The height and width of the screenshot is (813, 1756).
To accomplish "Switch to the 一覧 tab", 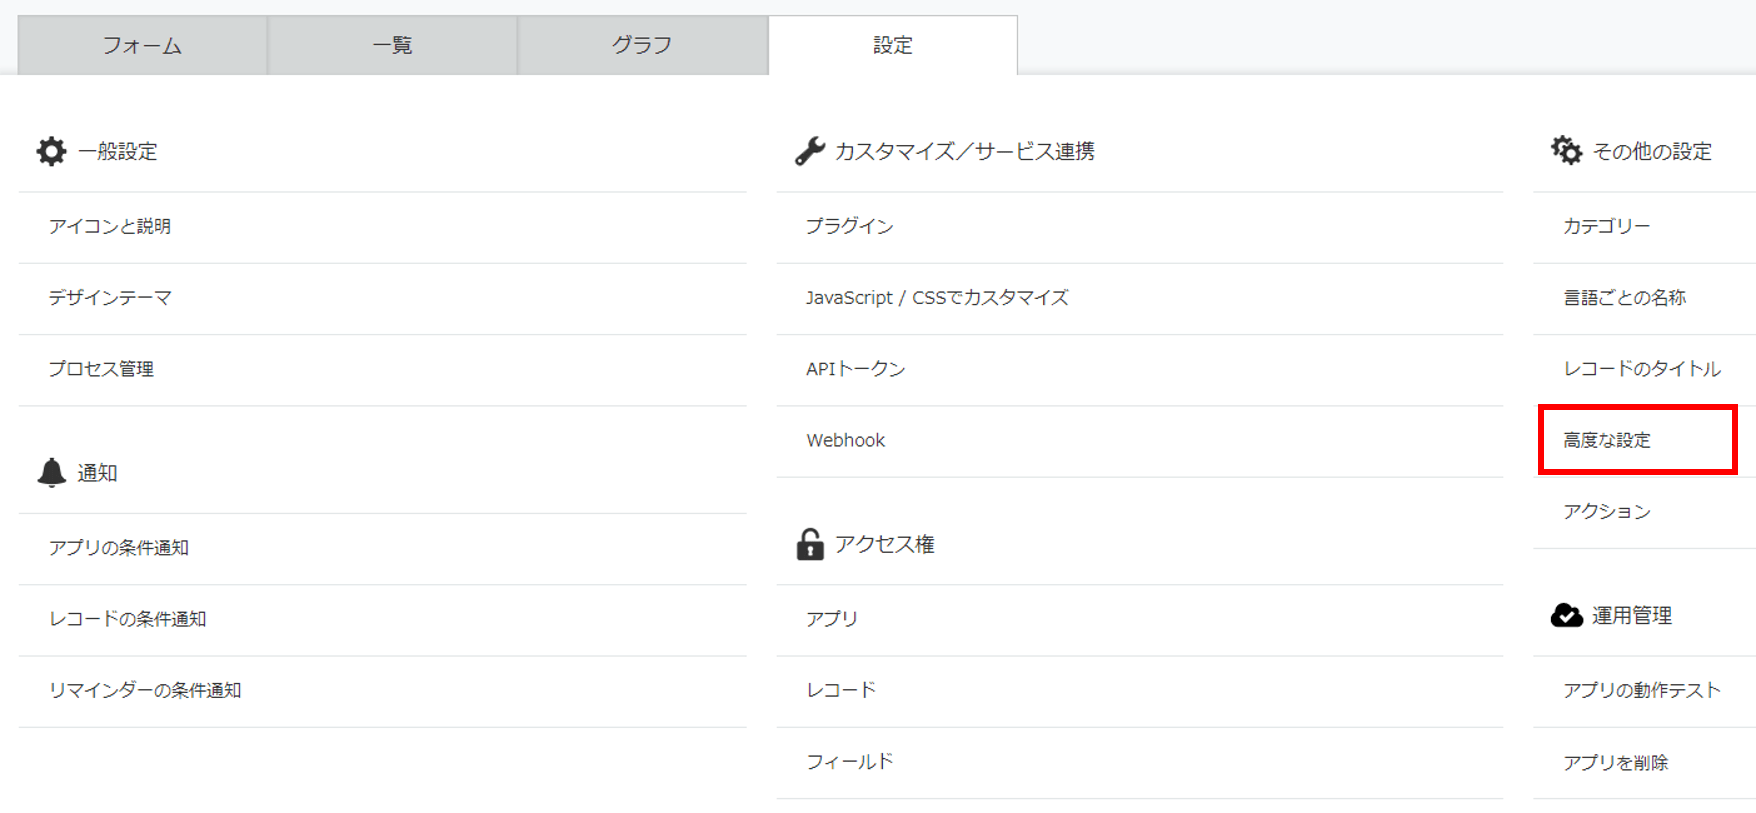I will [392, 45].
